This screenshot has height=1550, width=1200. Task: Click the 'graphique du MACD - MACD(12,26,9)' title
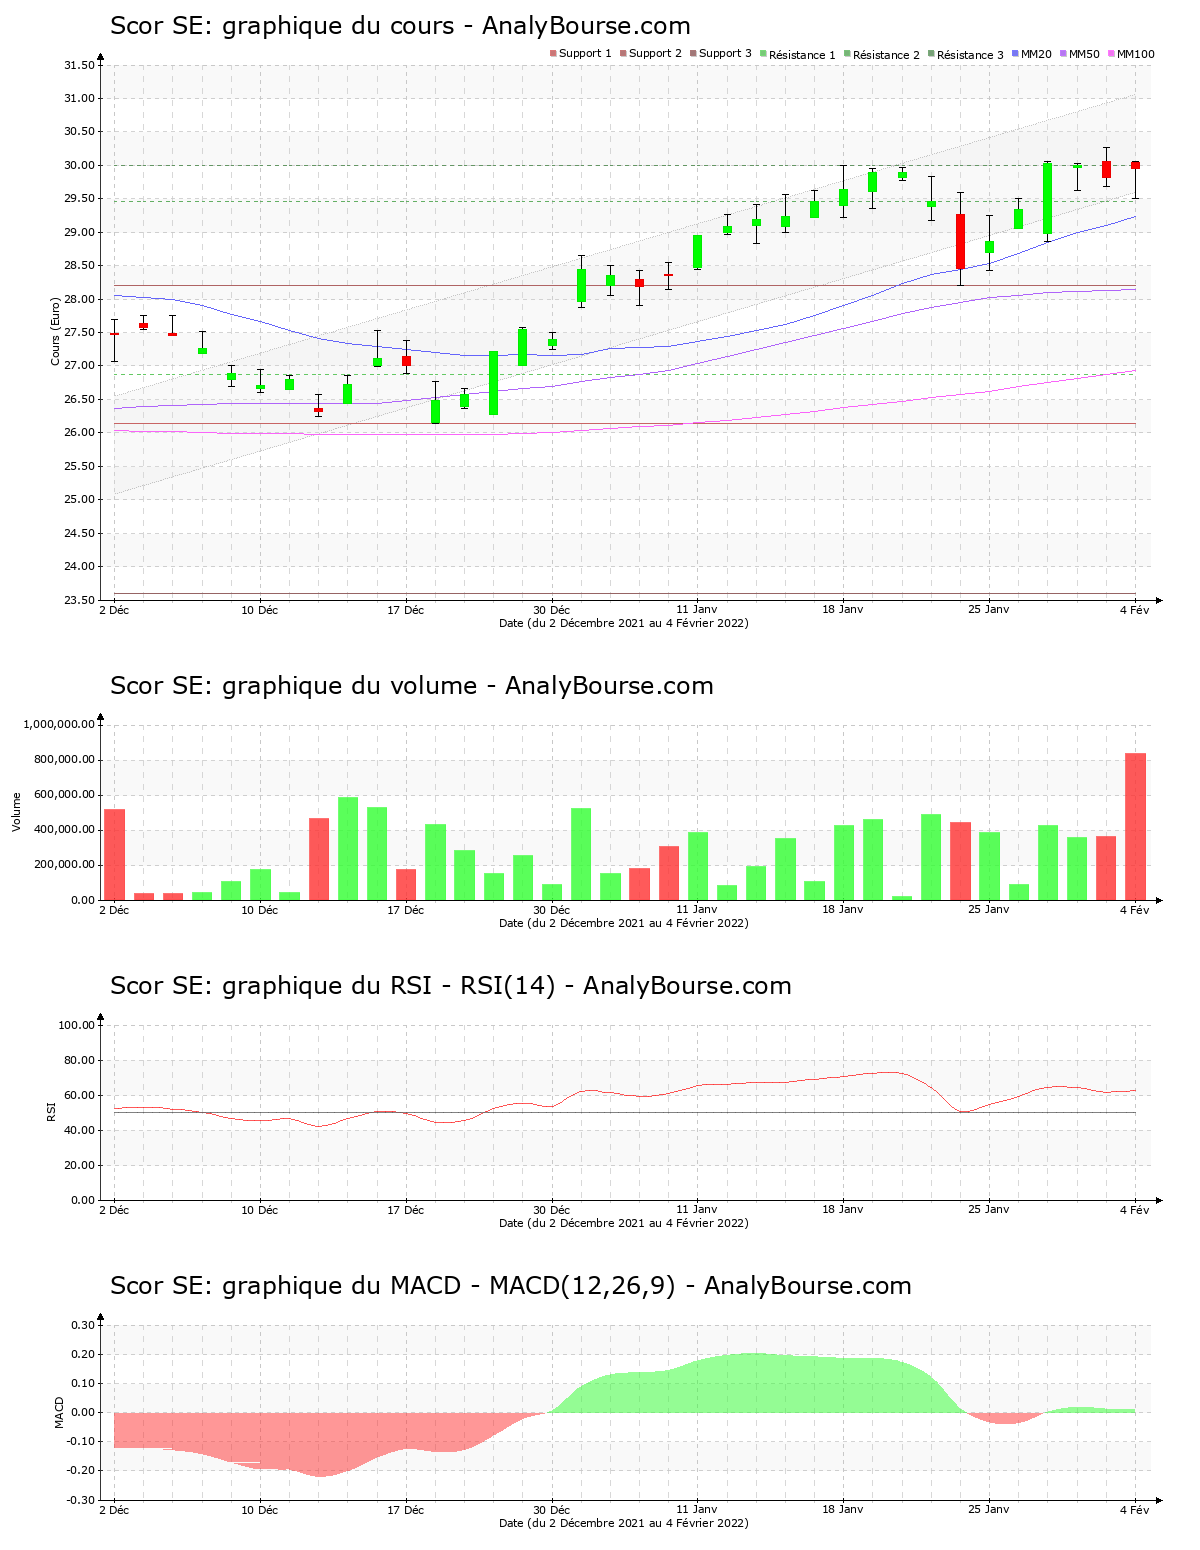pos(449,1286)
